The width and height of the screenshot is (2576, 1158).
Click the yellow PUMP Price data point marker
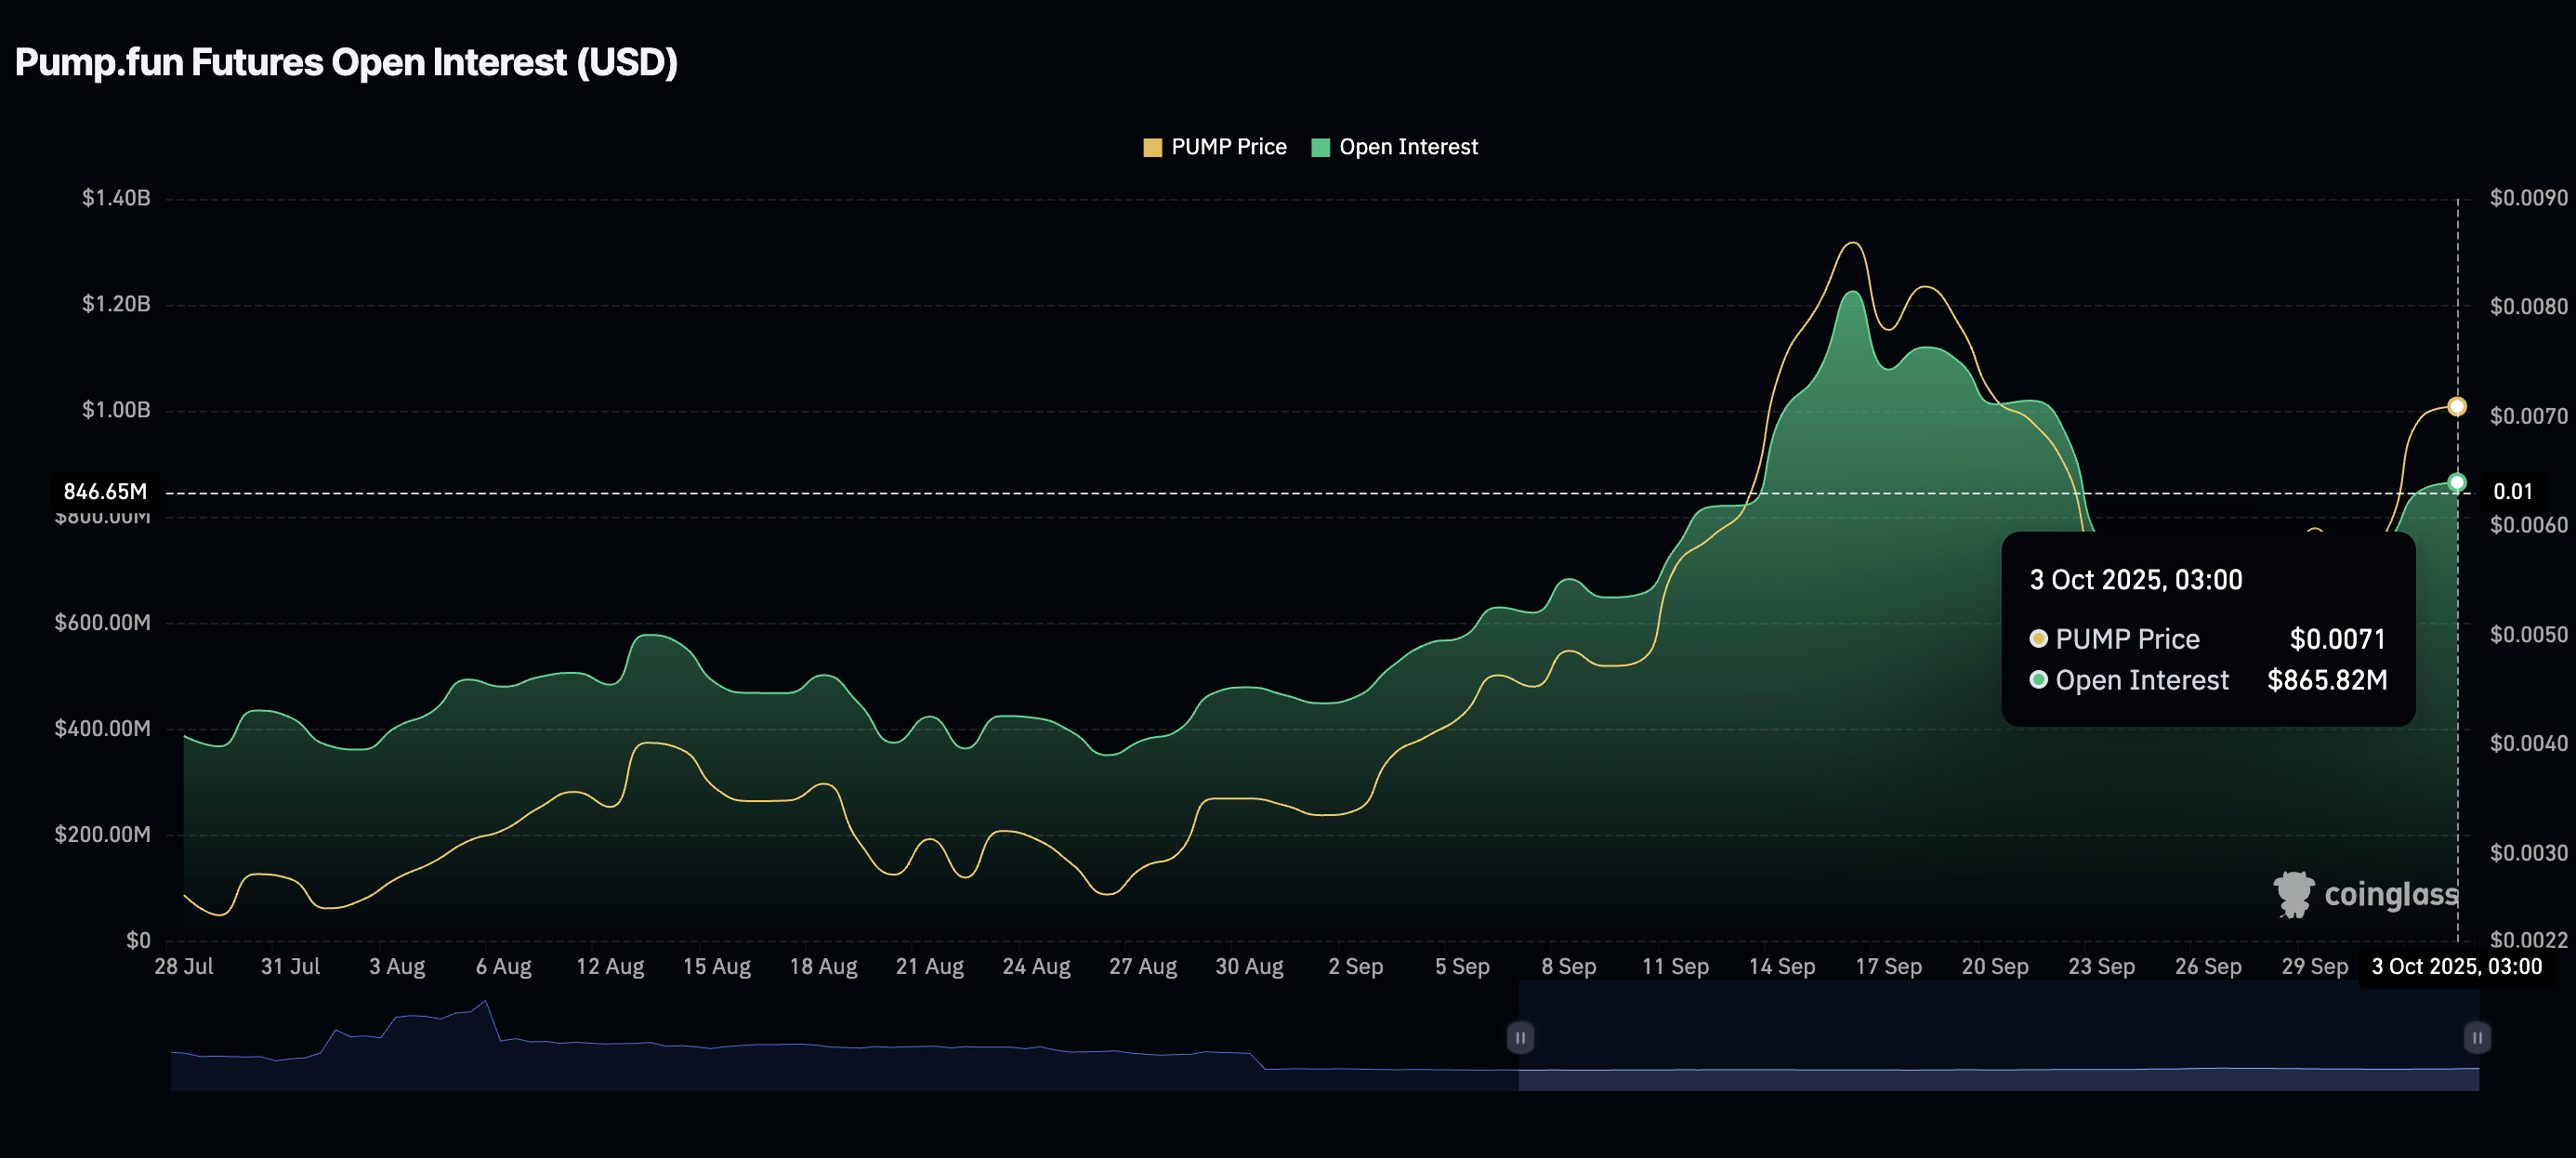[x=2456, y=406]
